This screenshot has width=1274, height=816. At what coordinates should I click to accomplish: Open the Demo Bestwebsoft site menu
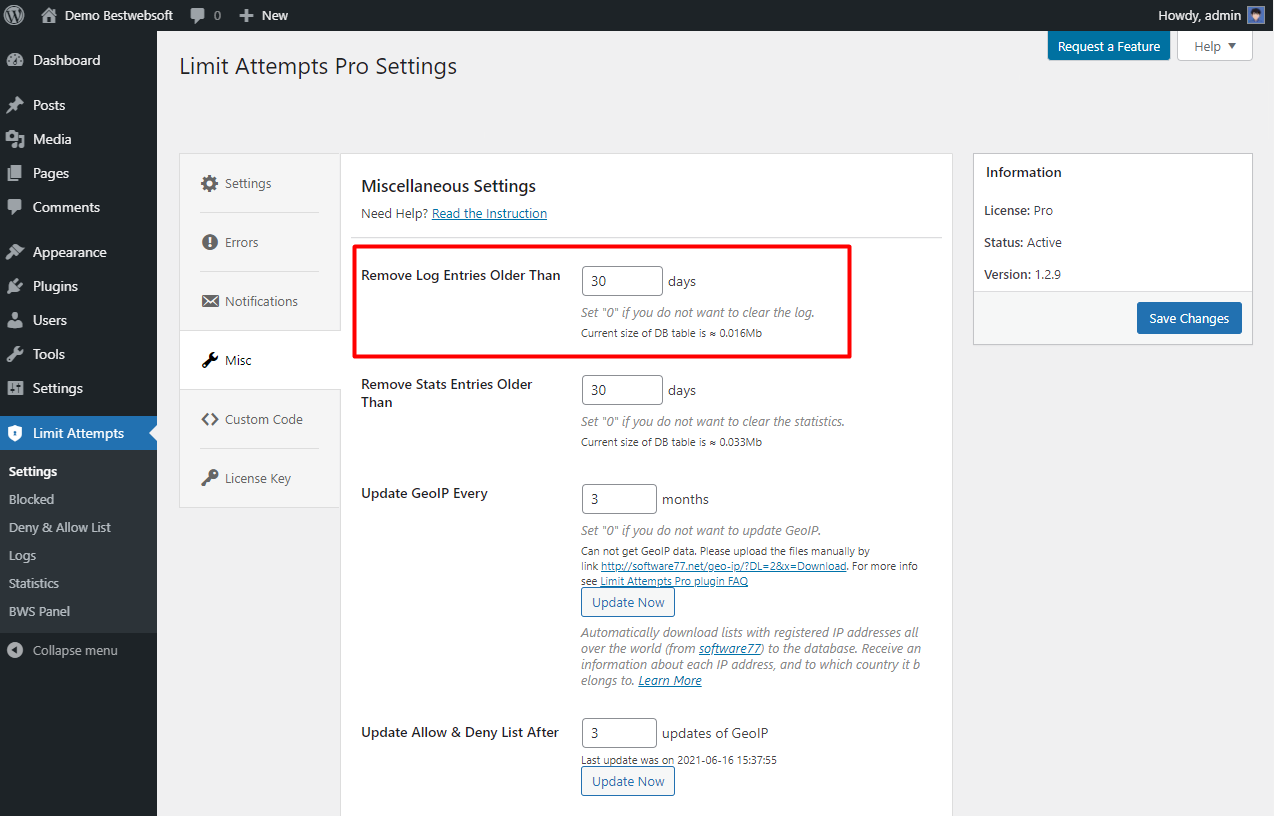107,15
